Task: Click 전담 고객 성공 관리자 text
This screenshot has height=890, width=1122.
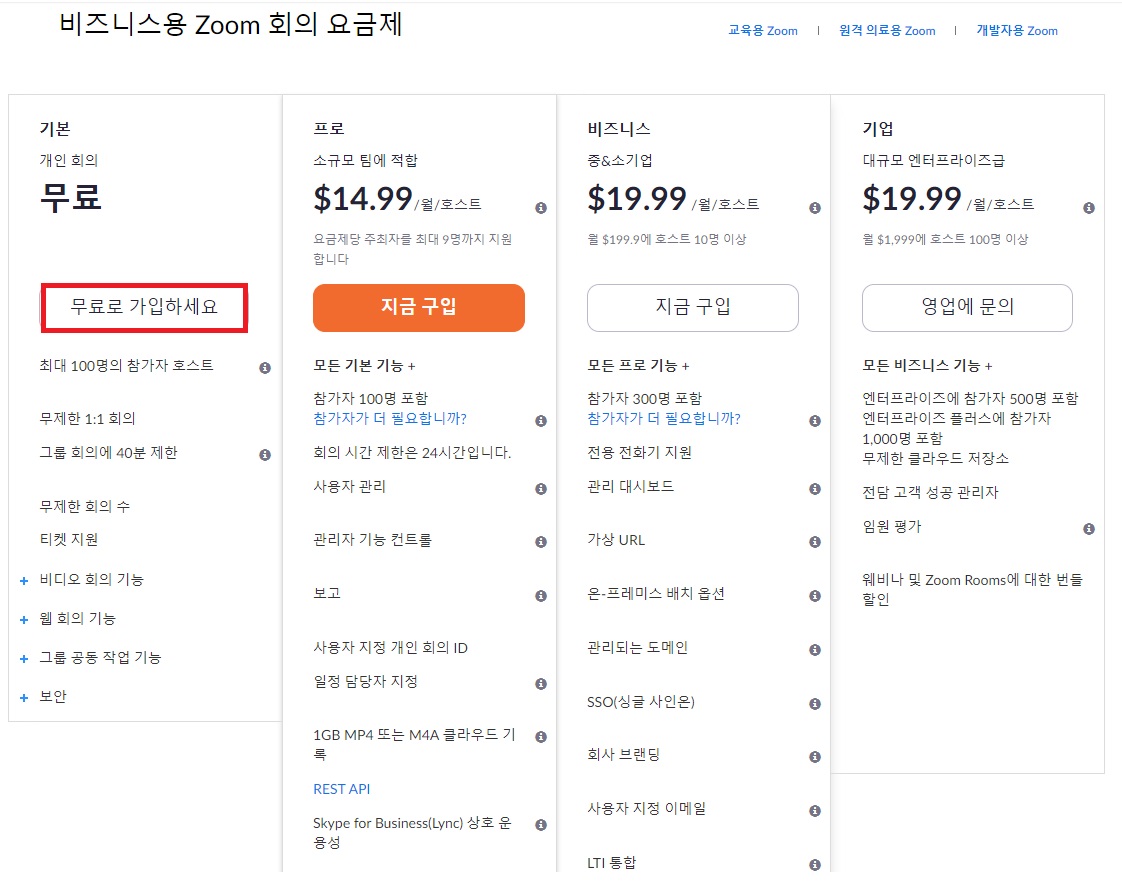Action: (x=930, y=492)
